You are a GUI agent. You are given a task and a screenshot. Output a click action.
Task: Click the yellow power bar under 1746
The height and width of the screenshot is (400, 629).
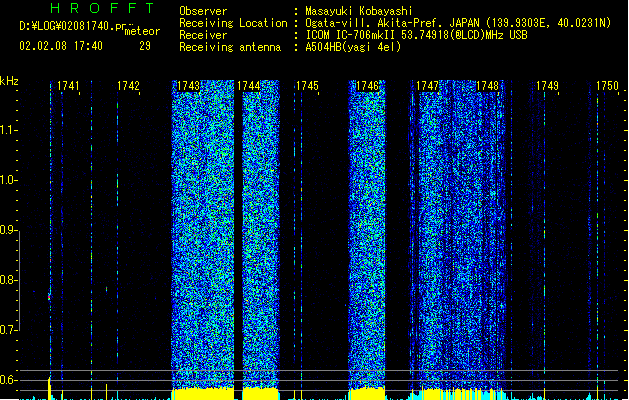pyautogui.click(x=367, y=394)
